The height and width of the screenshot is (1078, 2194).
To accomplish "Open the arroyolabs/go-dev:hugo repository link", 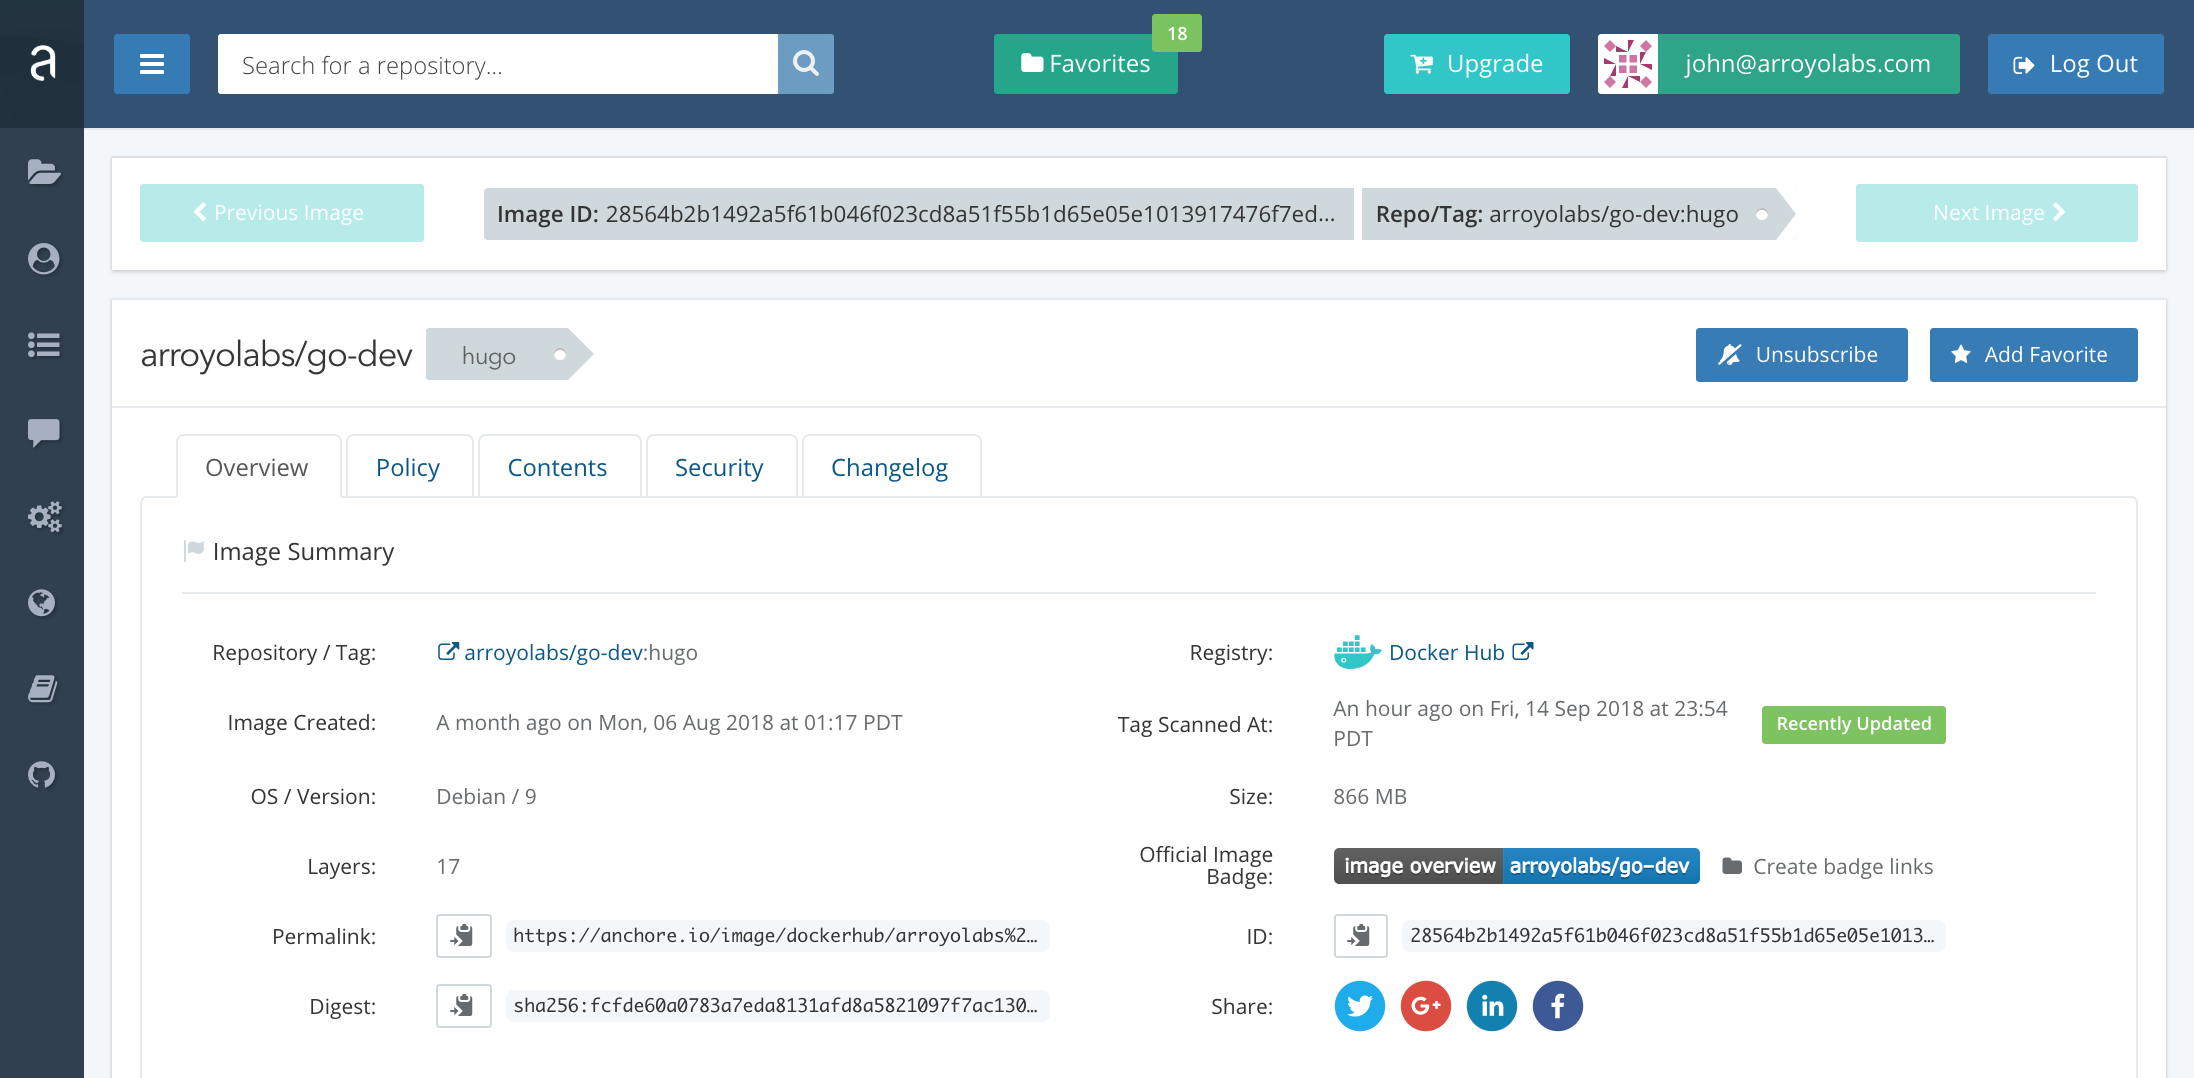I will coord(568,653).
